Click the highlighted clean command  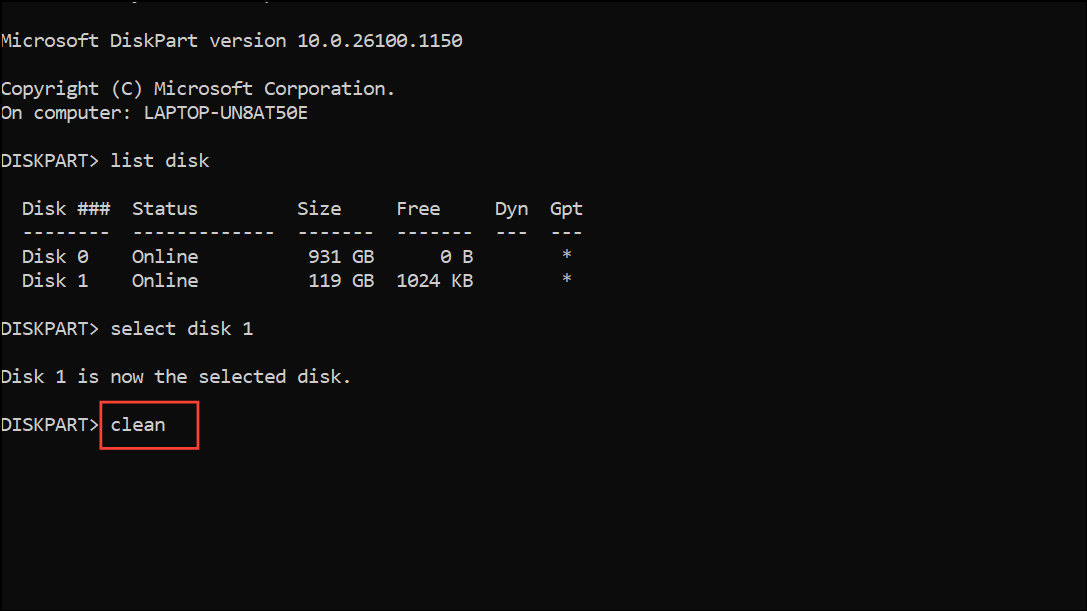(x=138, y=425)
